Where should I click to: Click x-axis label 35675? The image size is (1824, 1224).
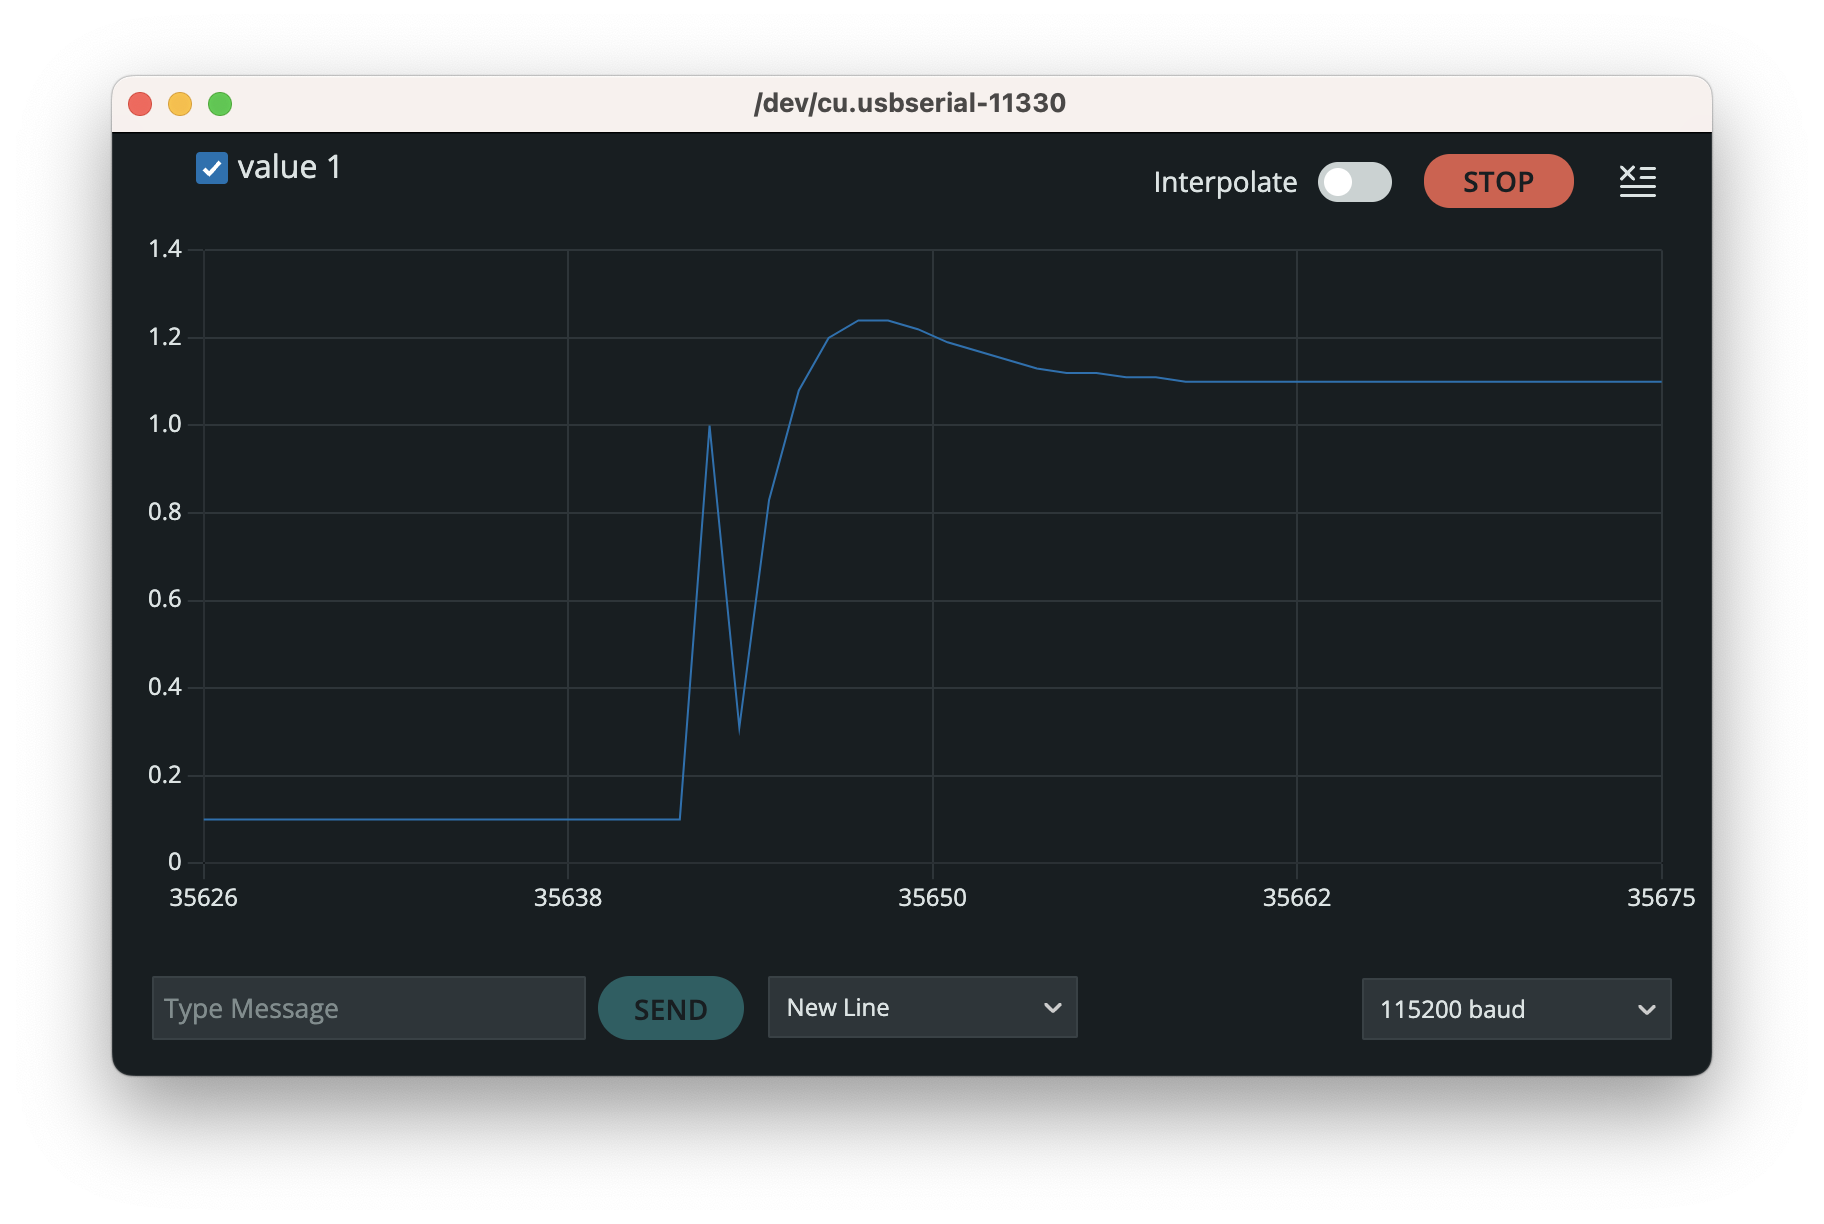[1661, 897]
